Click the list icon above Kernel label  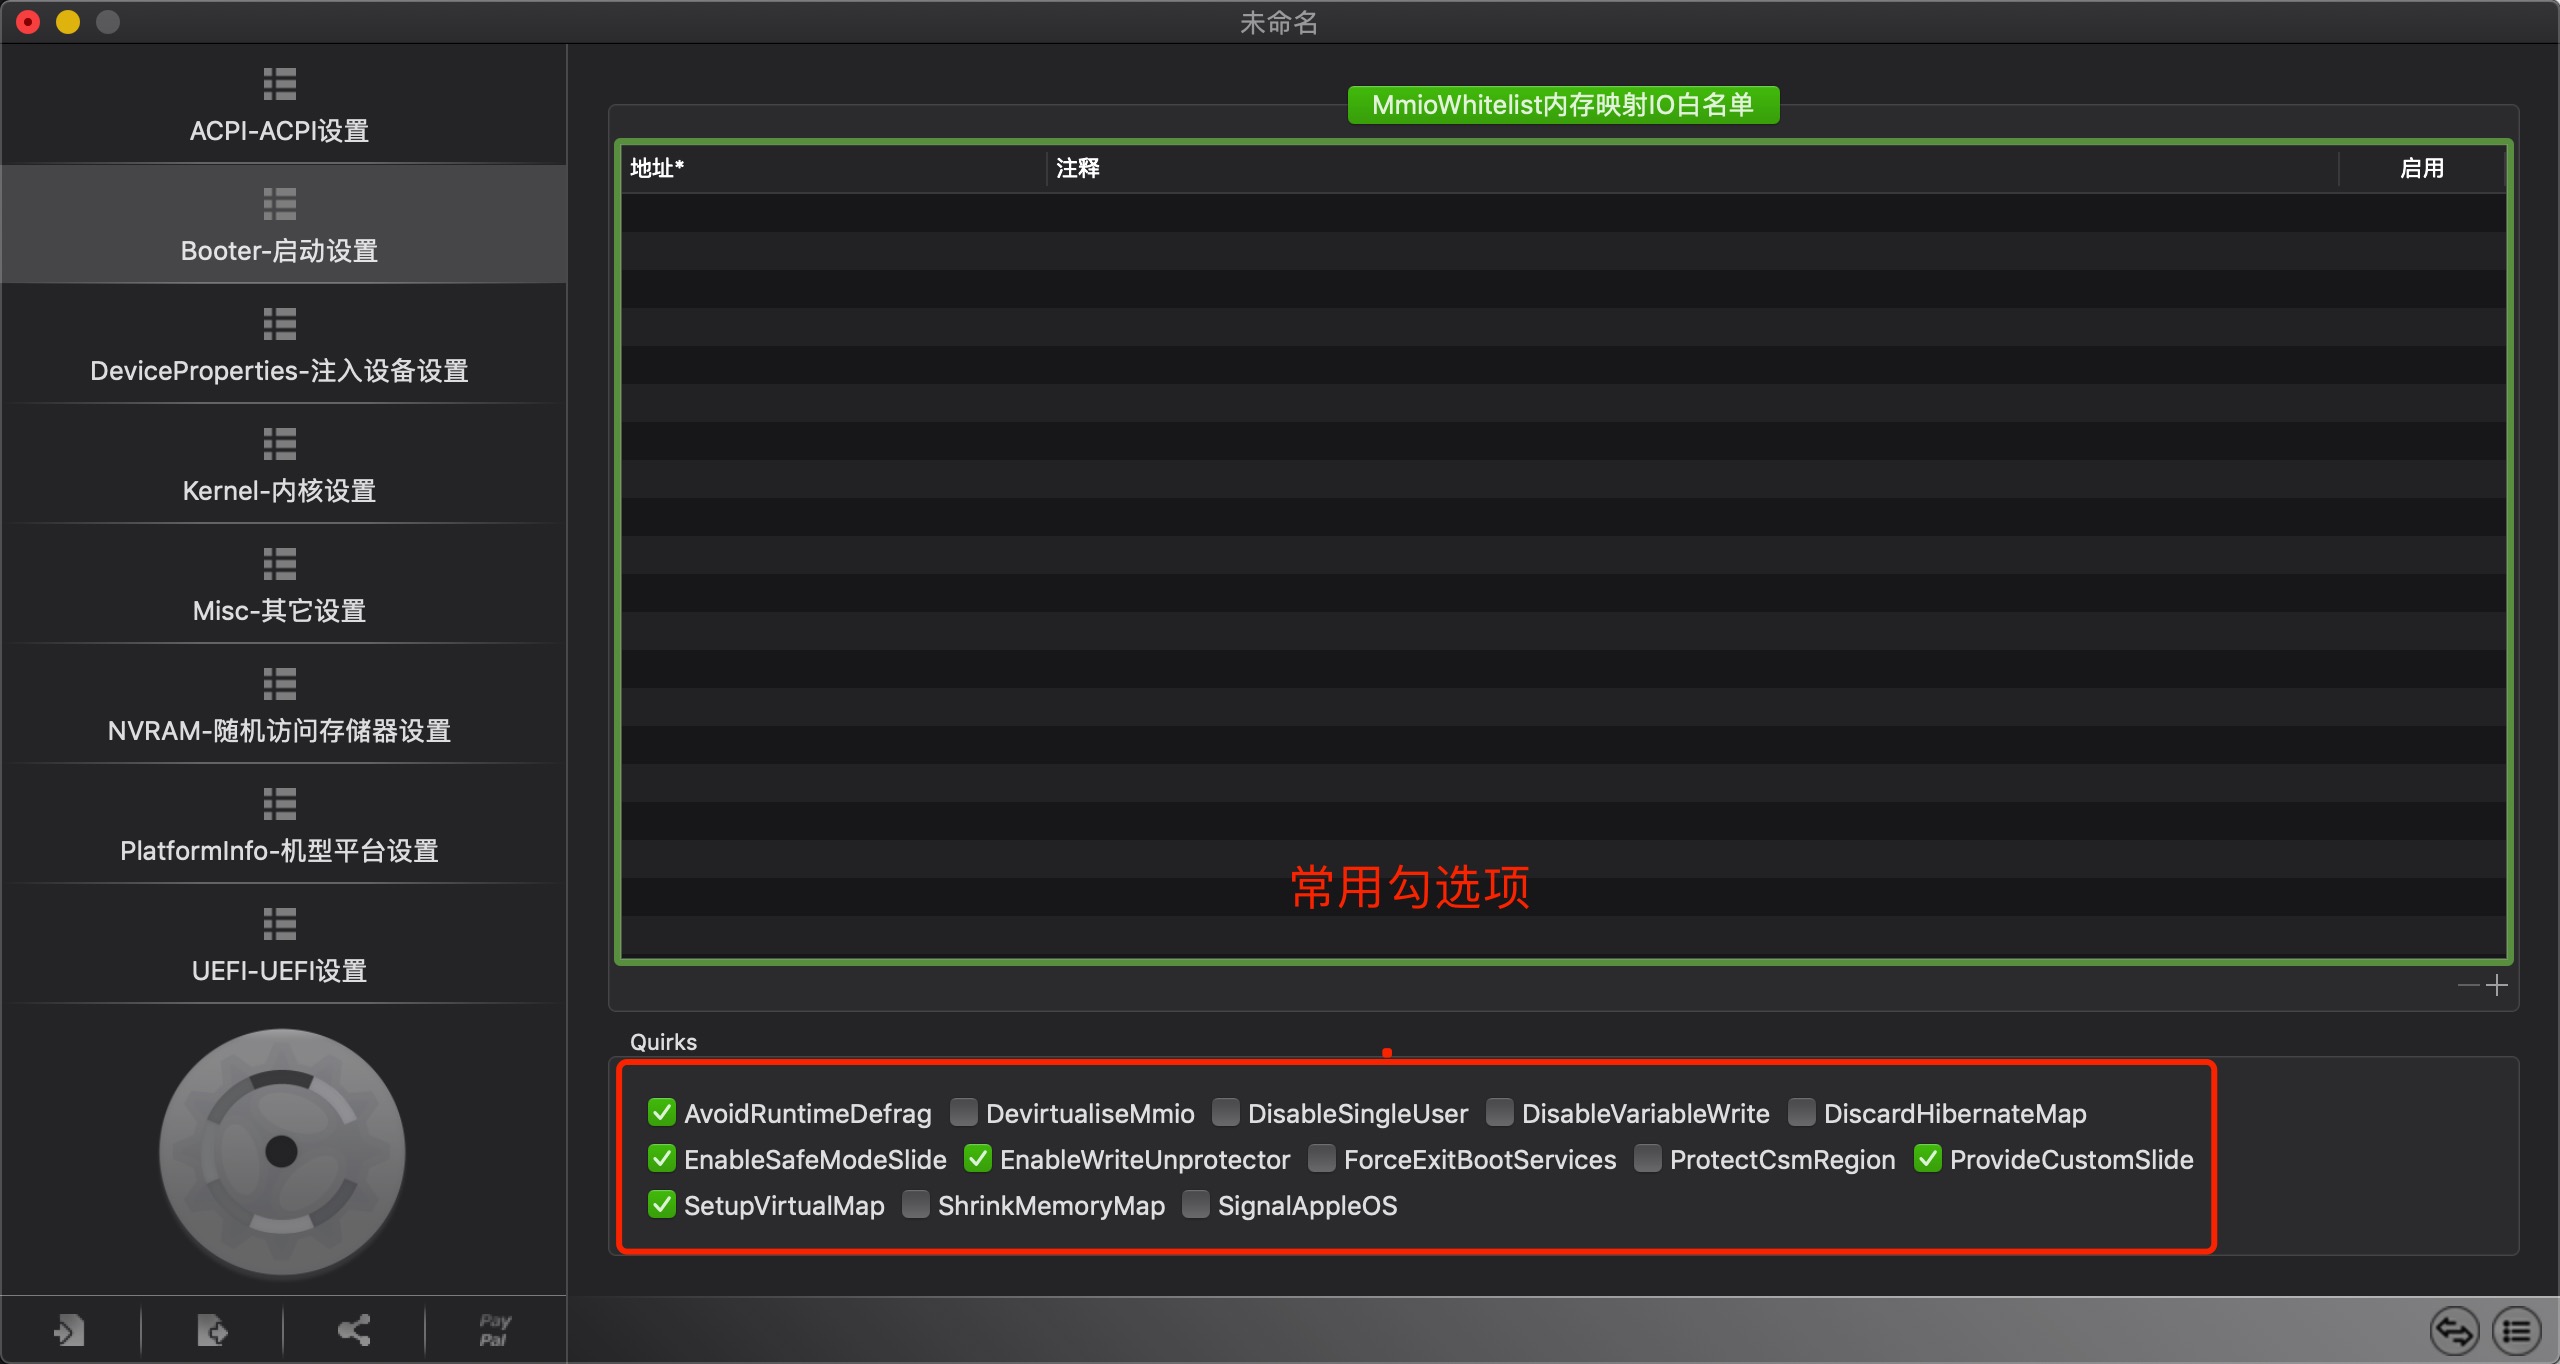point(280,444)
